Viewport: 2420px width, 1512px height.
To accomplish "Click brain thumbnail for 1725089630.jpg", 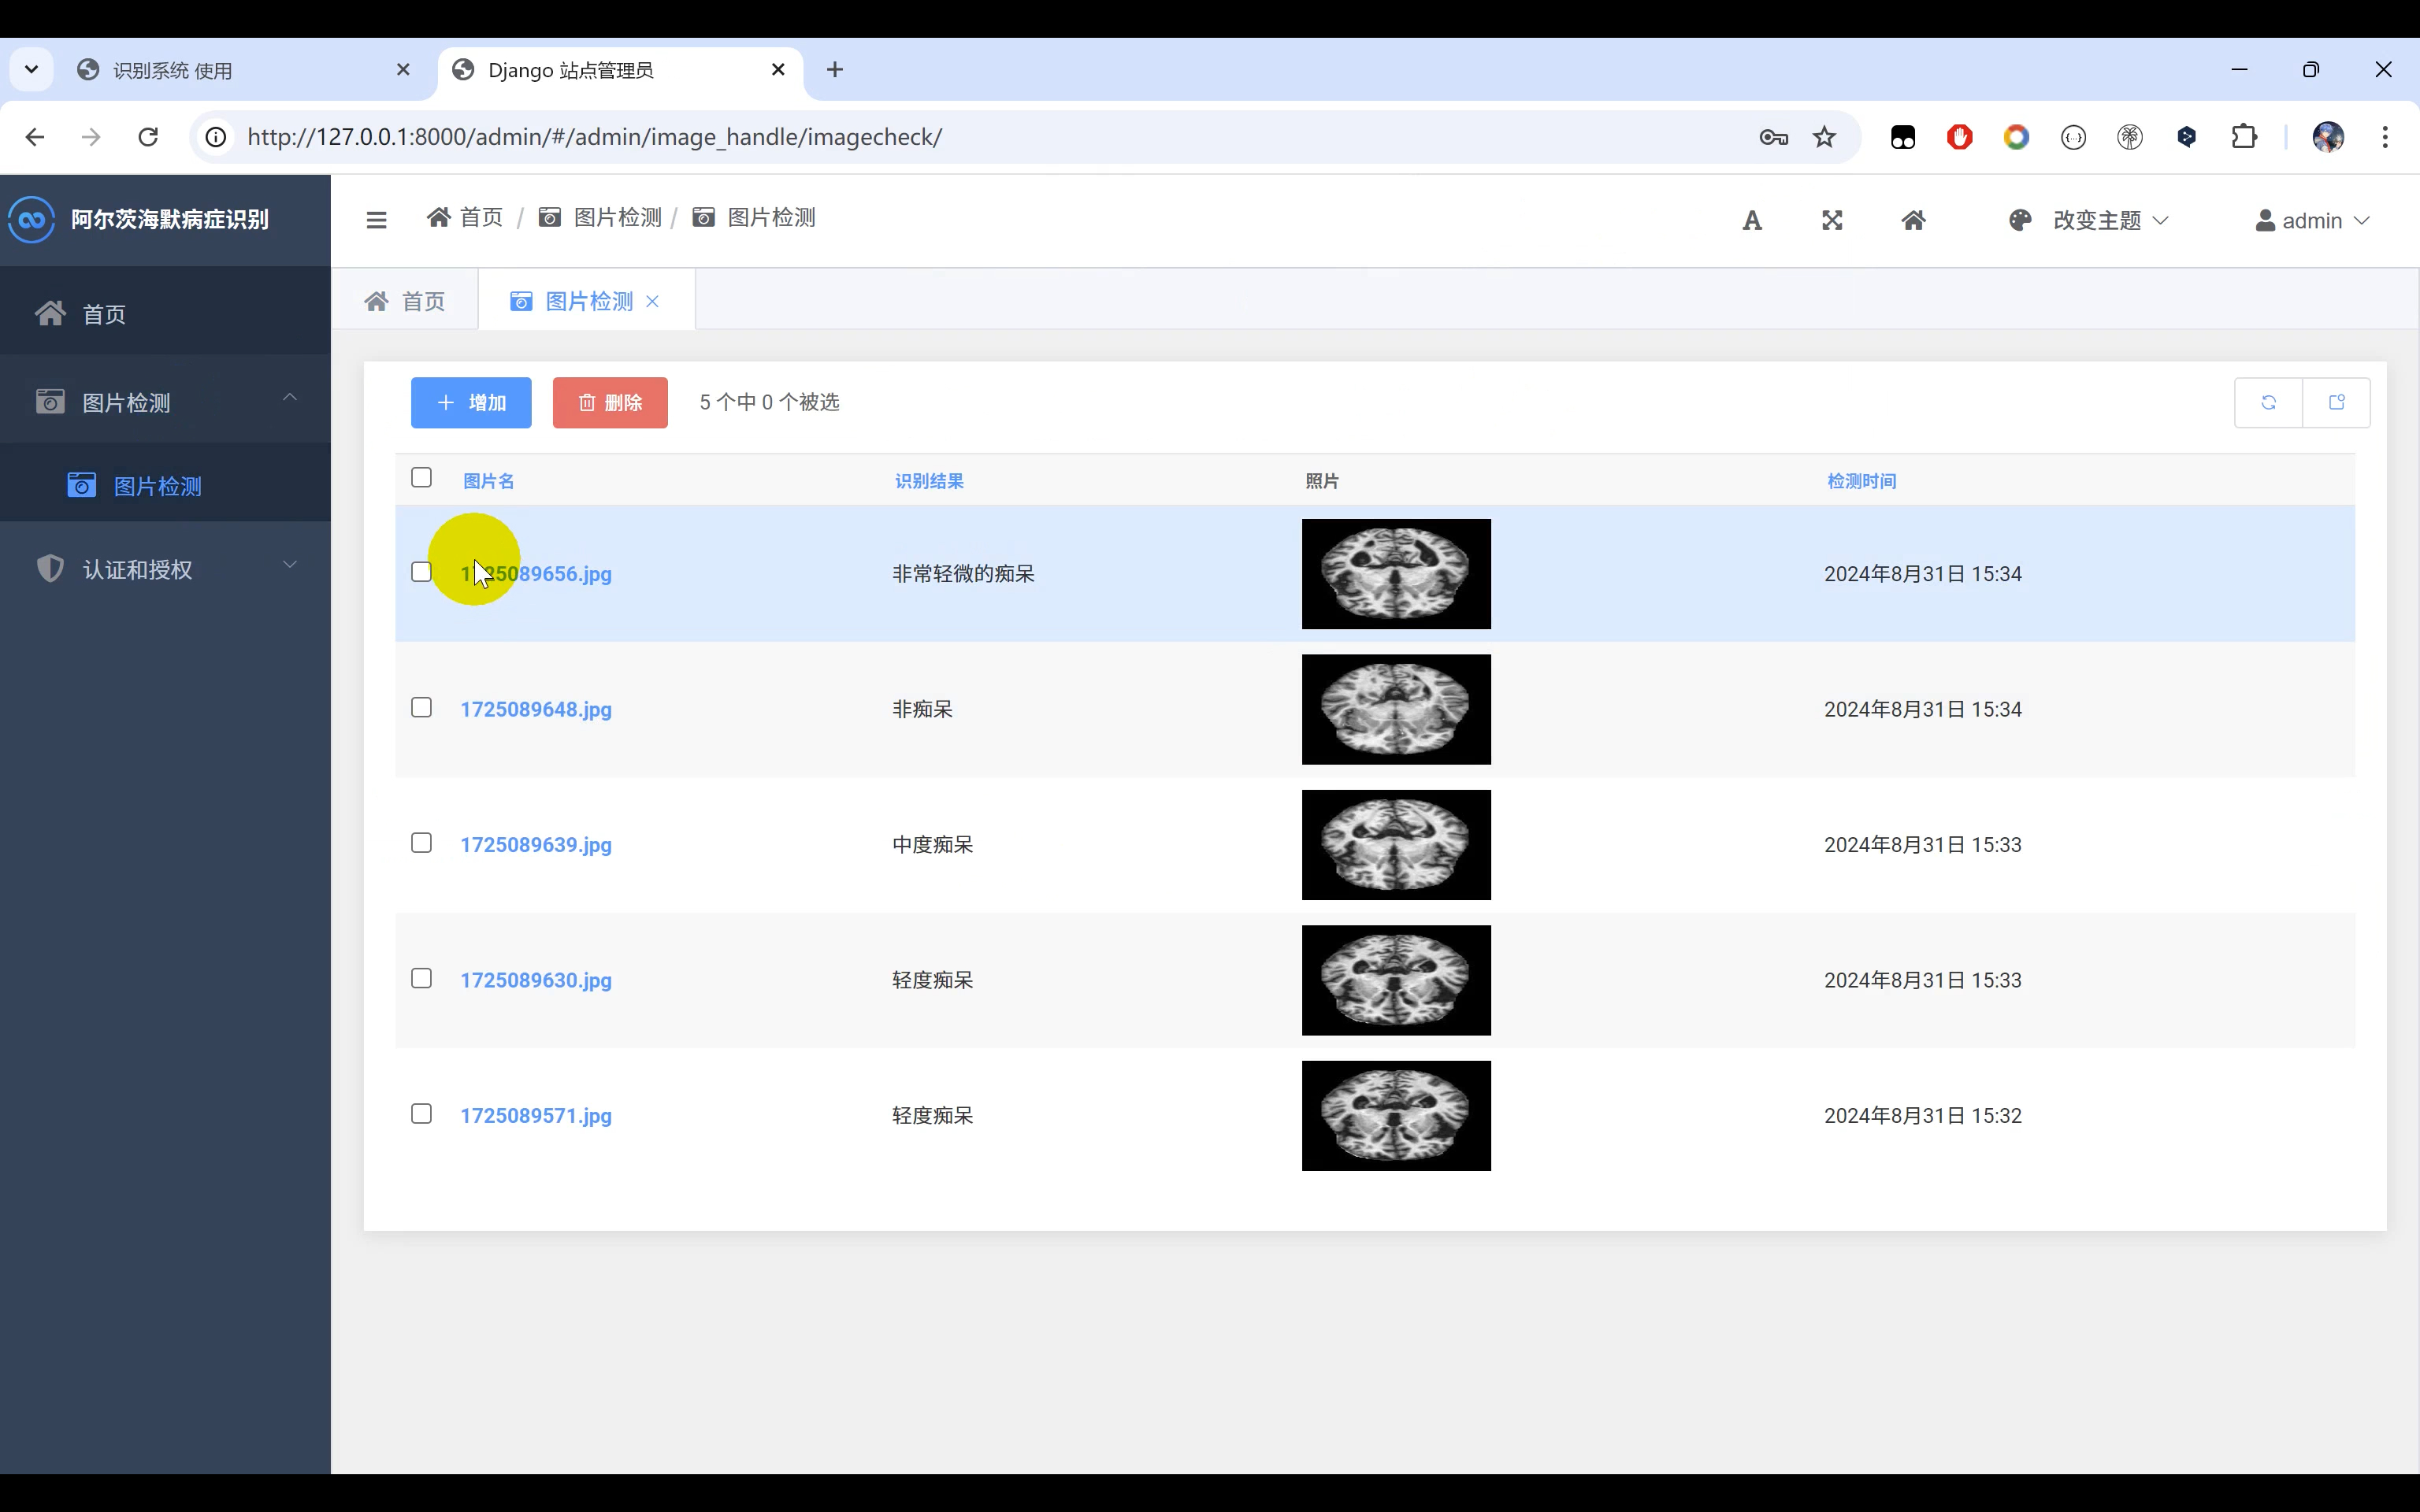I will [1395, 980].
